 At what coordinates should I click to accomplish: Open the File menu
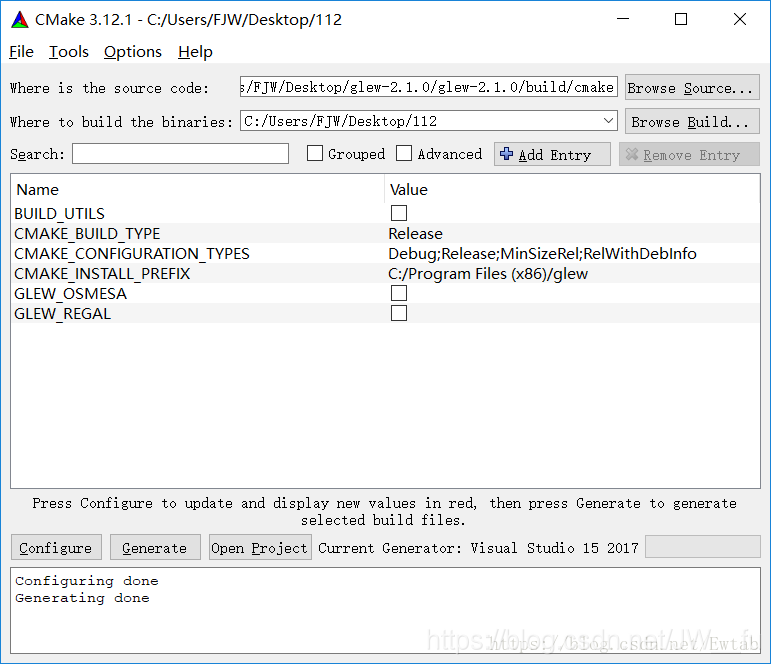21,52
